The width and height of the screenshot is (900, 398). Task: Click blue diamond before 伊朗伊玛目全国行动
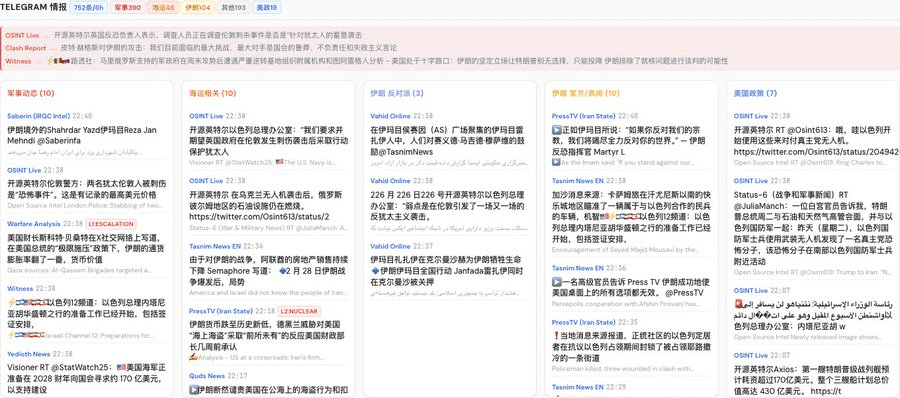pyautogui.click(x=375, y=271)
